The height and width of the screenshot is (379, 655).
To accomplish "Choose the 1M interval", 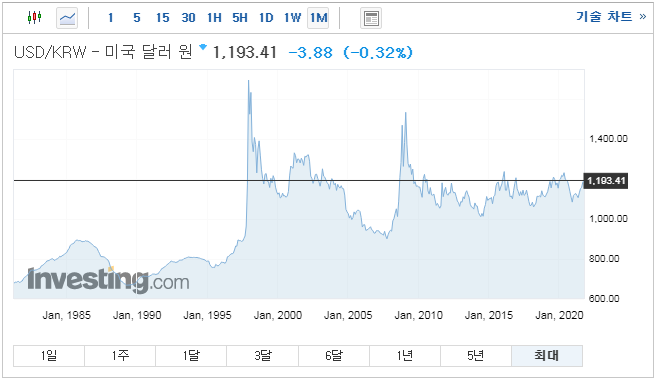I will coord(318,18).
